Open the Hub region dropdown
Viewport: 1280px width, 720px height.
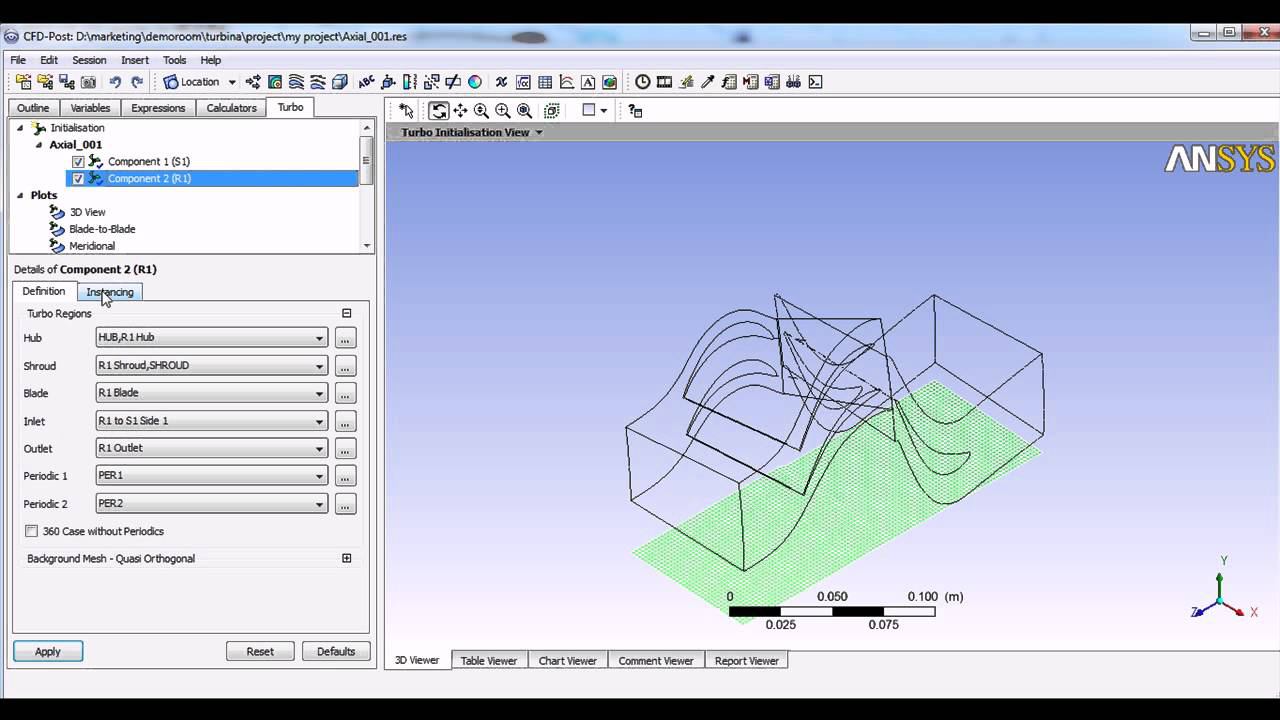(x=210, y=338)
